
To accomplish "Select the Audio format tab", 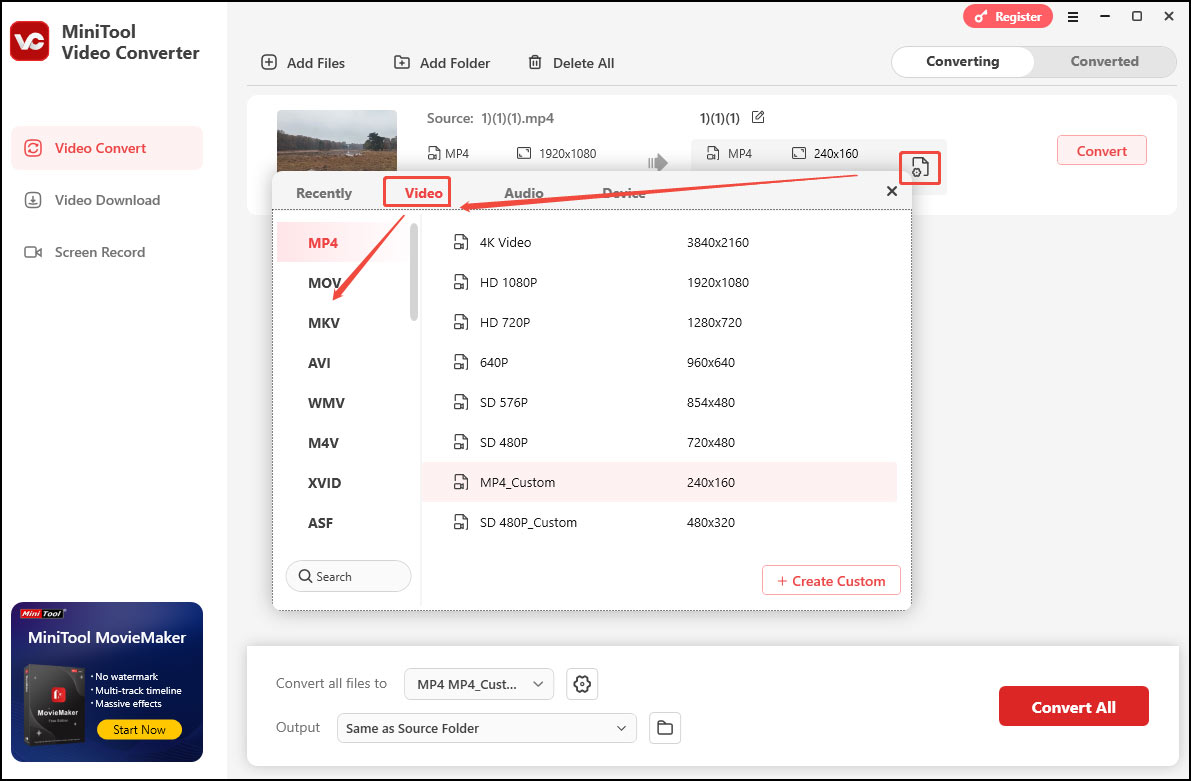I will [523, 193].
